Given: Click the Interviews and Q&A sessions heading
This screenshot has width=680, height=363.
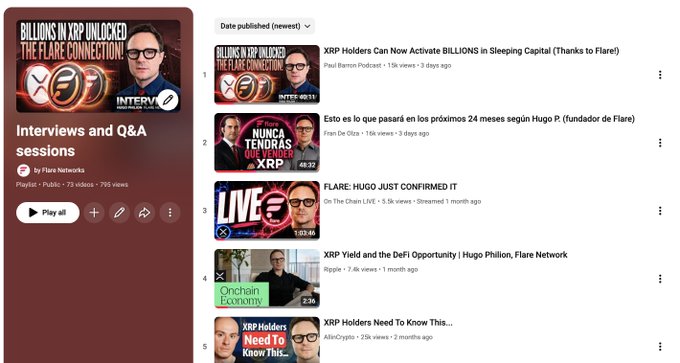Looking at the screenshot, I should tap(81, 141).
